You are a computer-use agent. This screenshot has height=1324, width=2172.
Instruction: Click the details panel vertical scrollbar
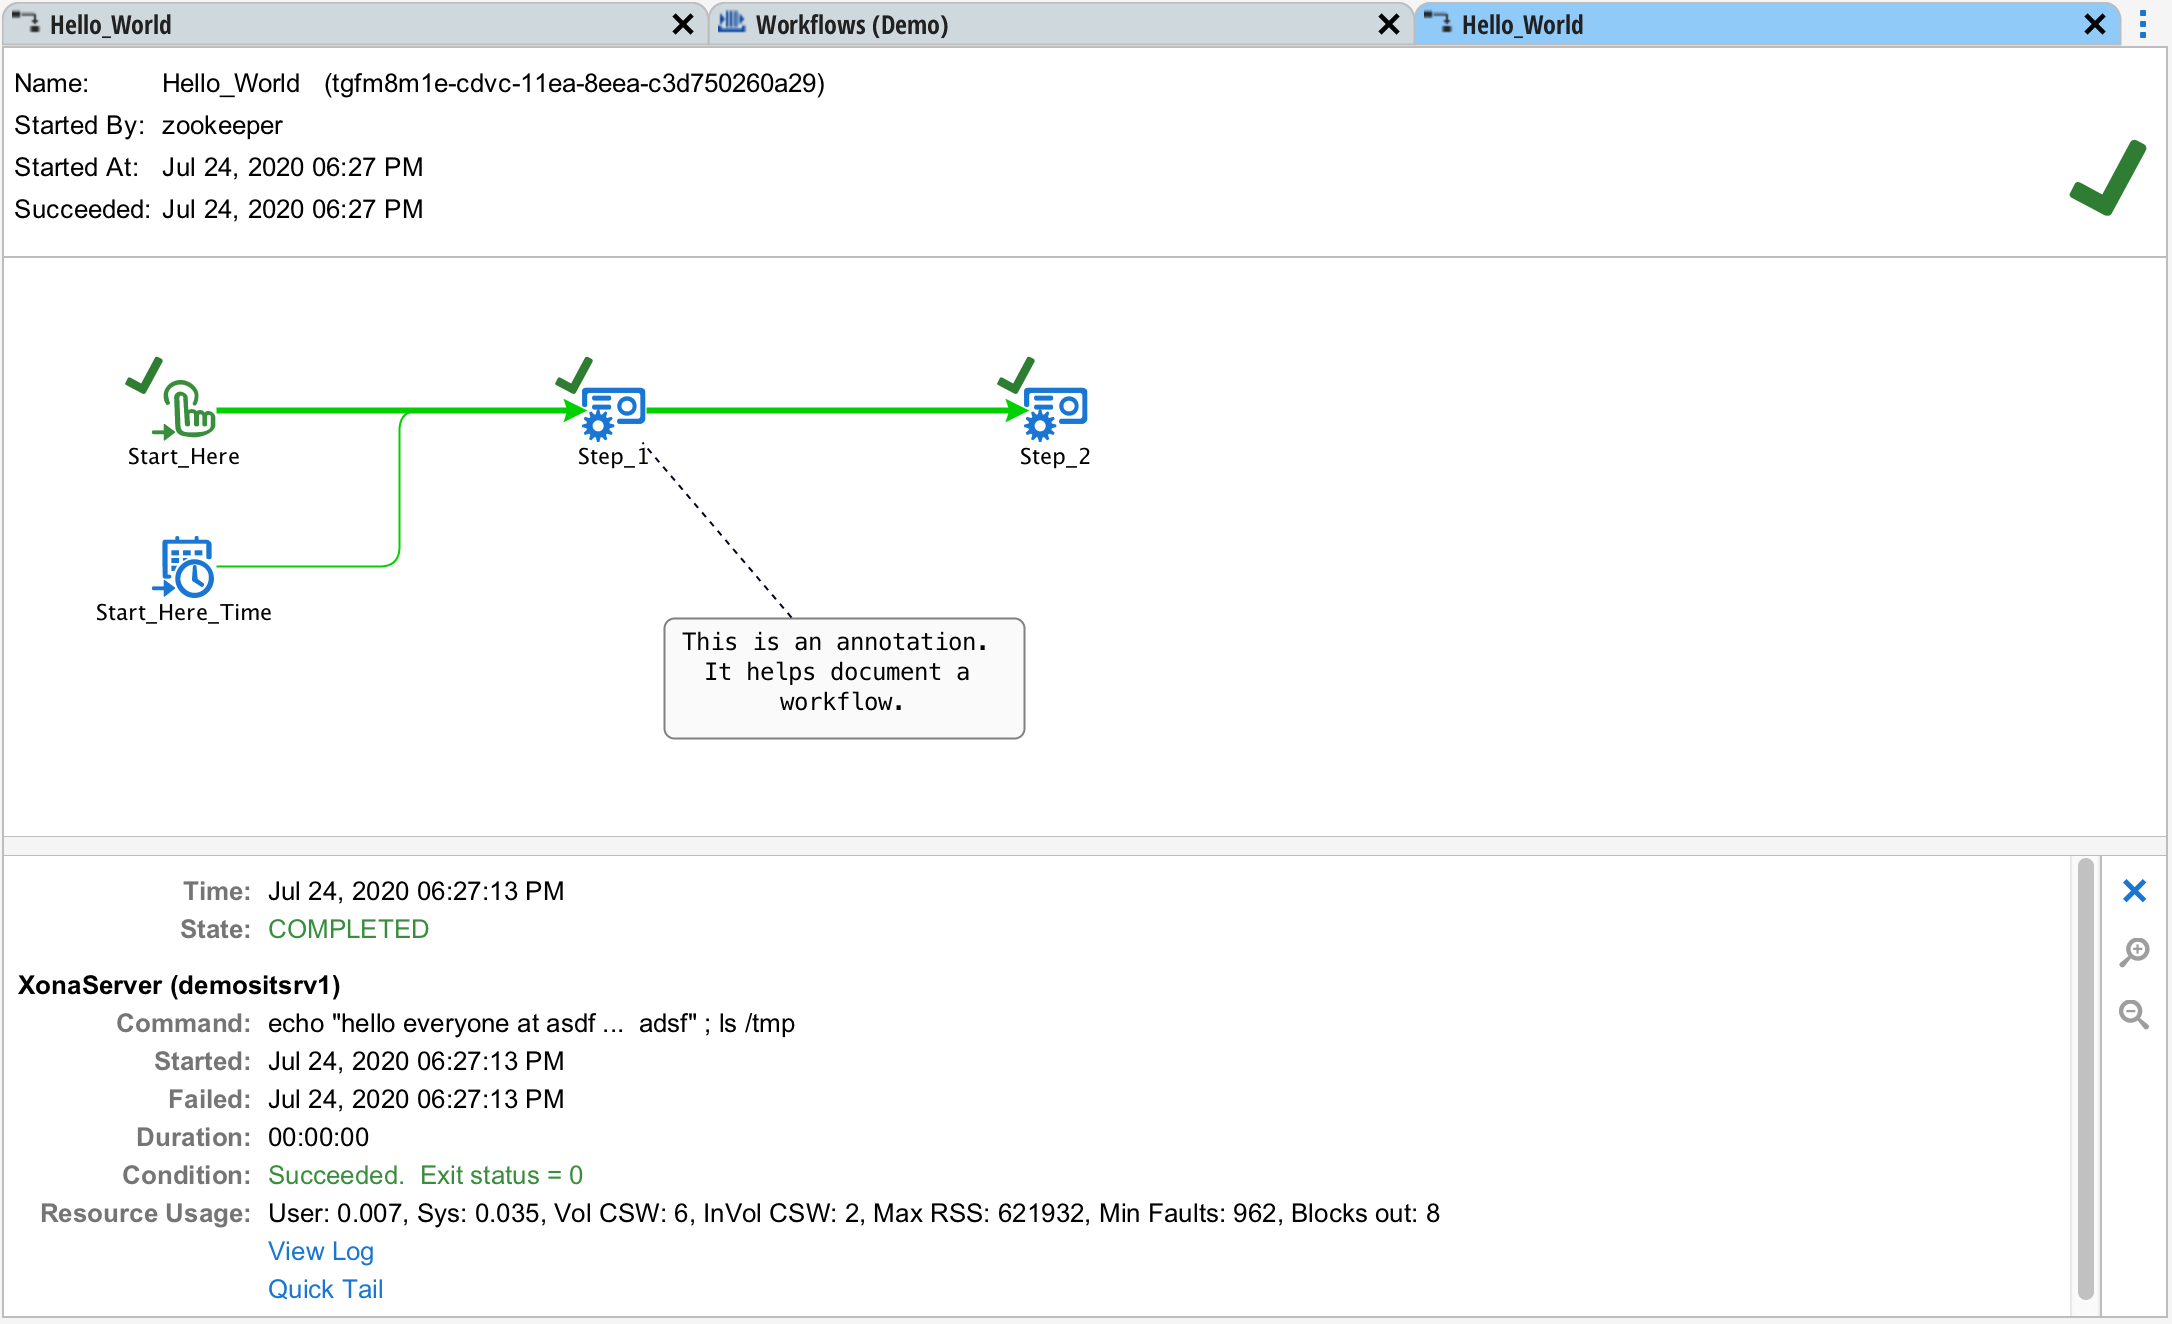[x=2085, y=1080]
